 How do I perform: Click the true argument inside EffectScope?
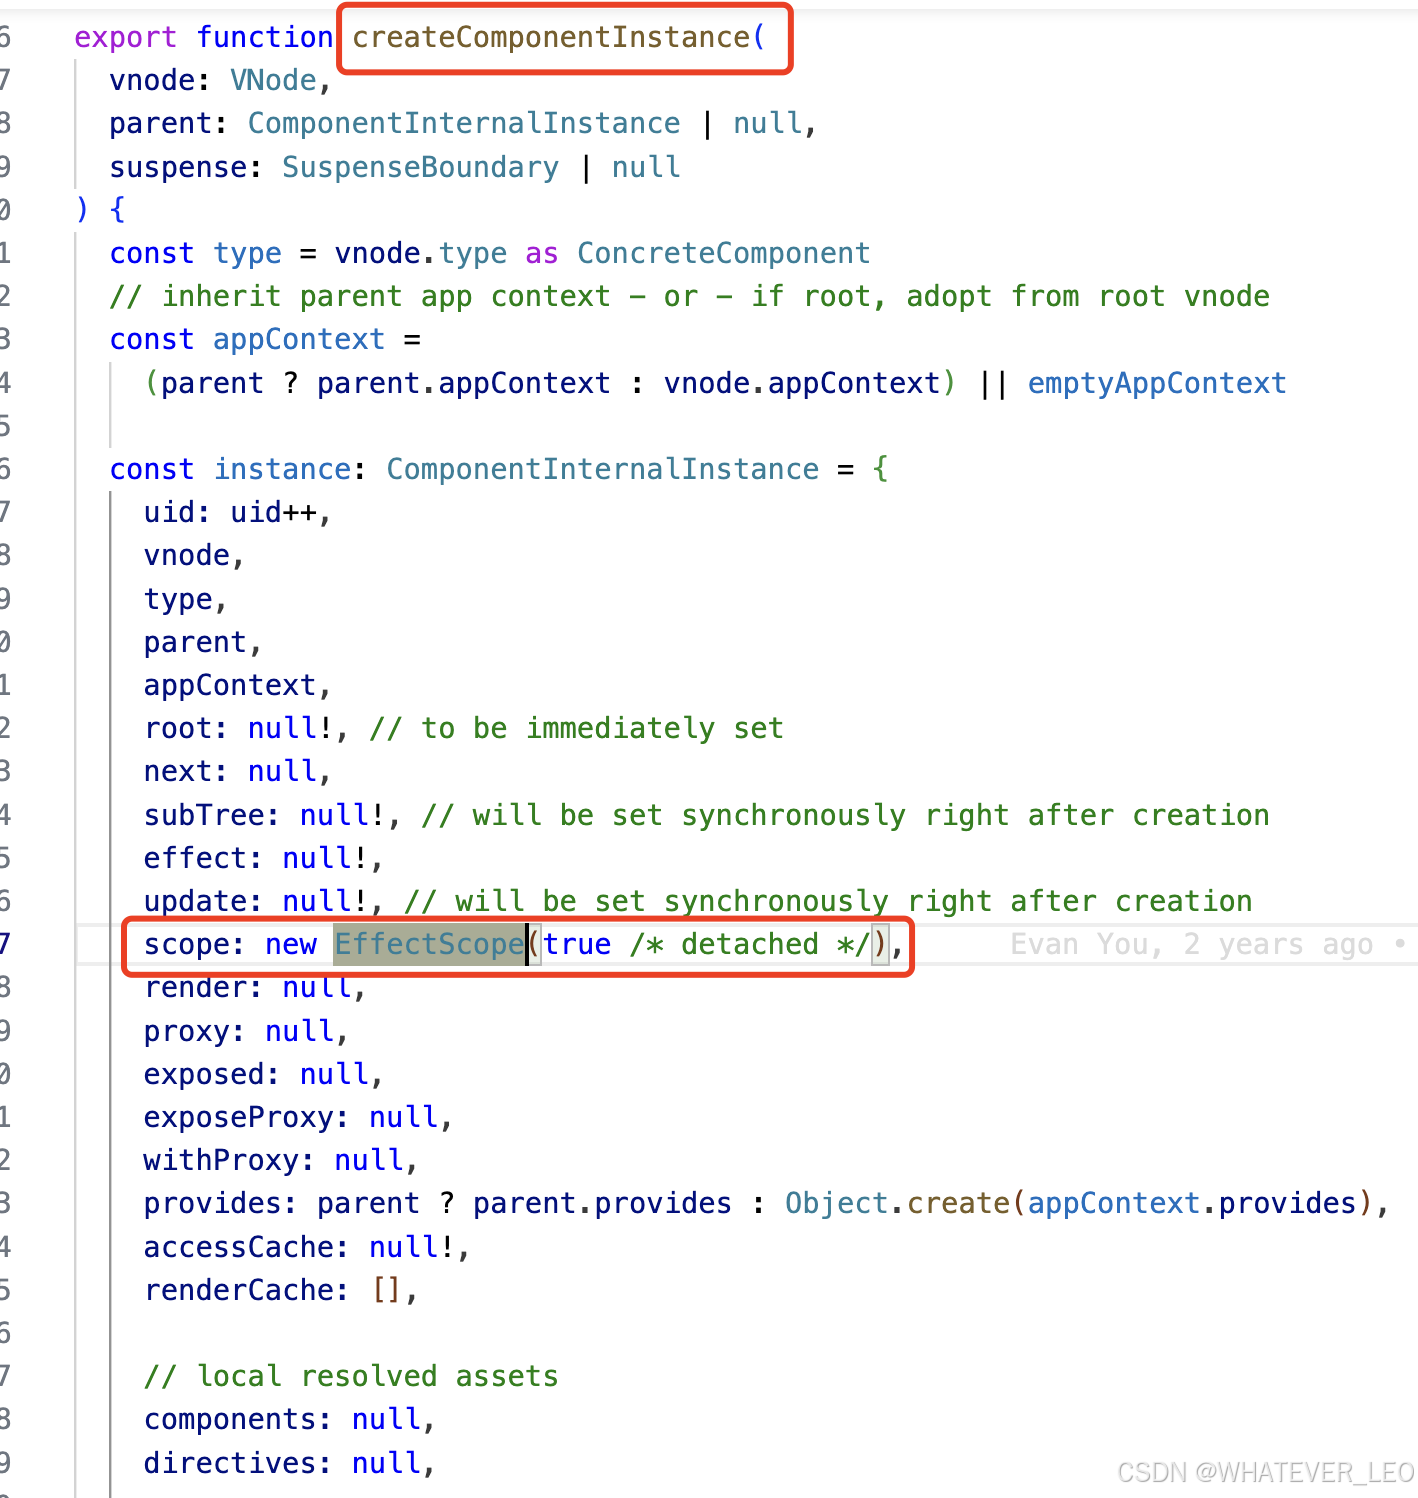(577, 945)
